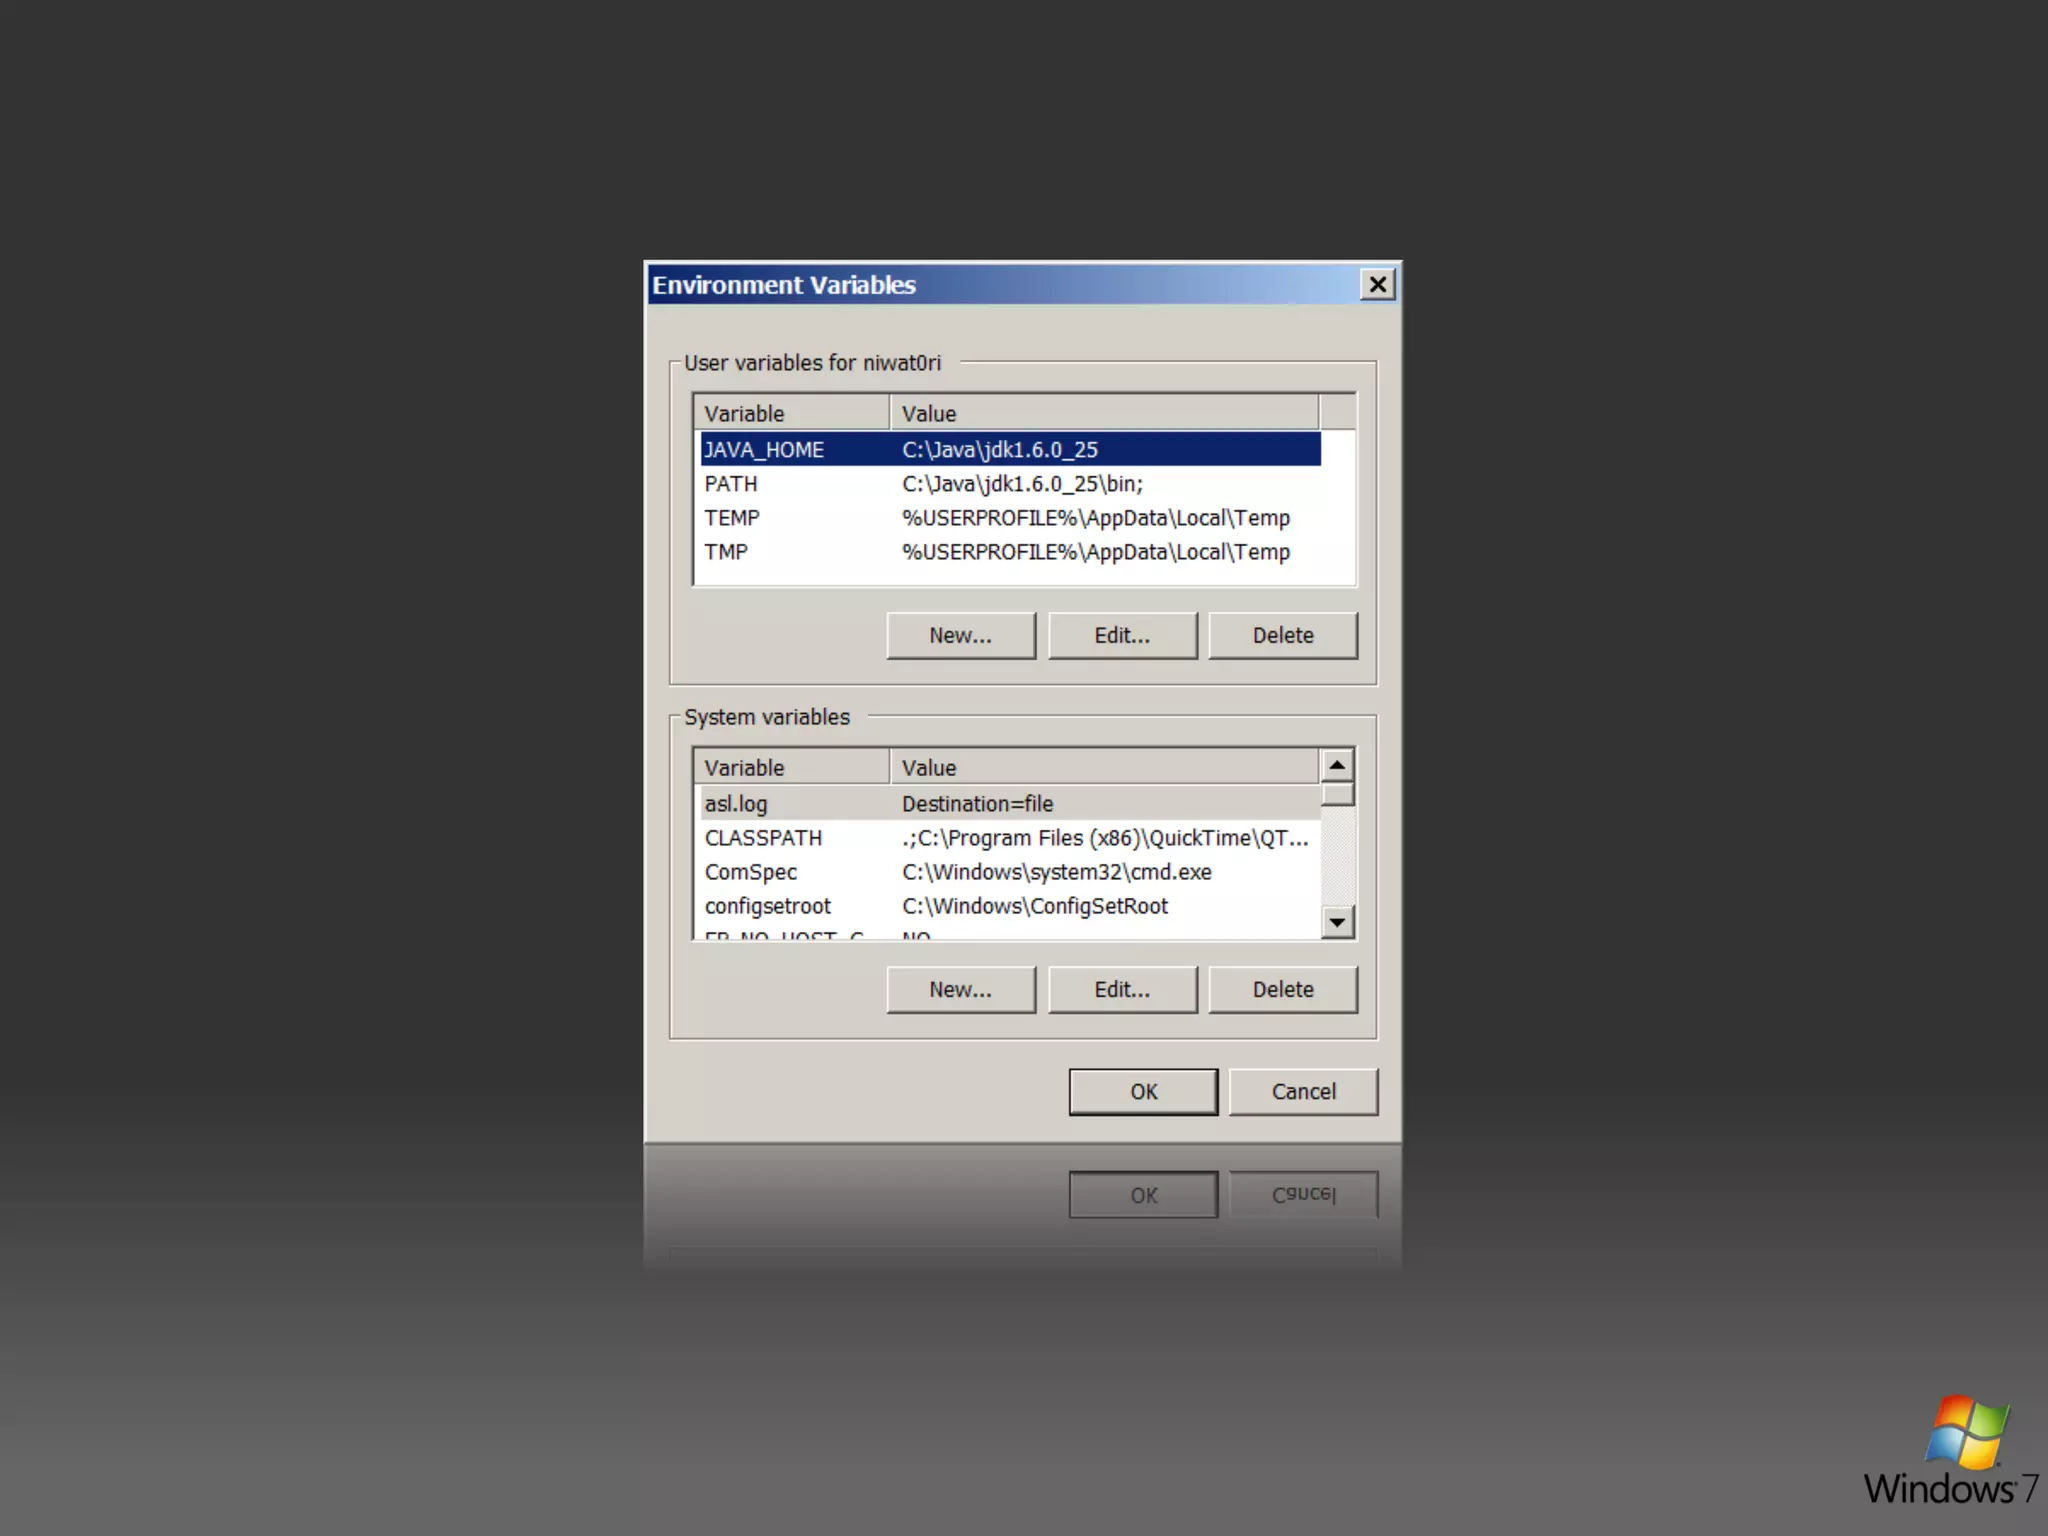The height and width of the screenshot is (1536, 2048).
Task: Delete the selected system variable
Action: point(1283,990)
